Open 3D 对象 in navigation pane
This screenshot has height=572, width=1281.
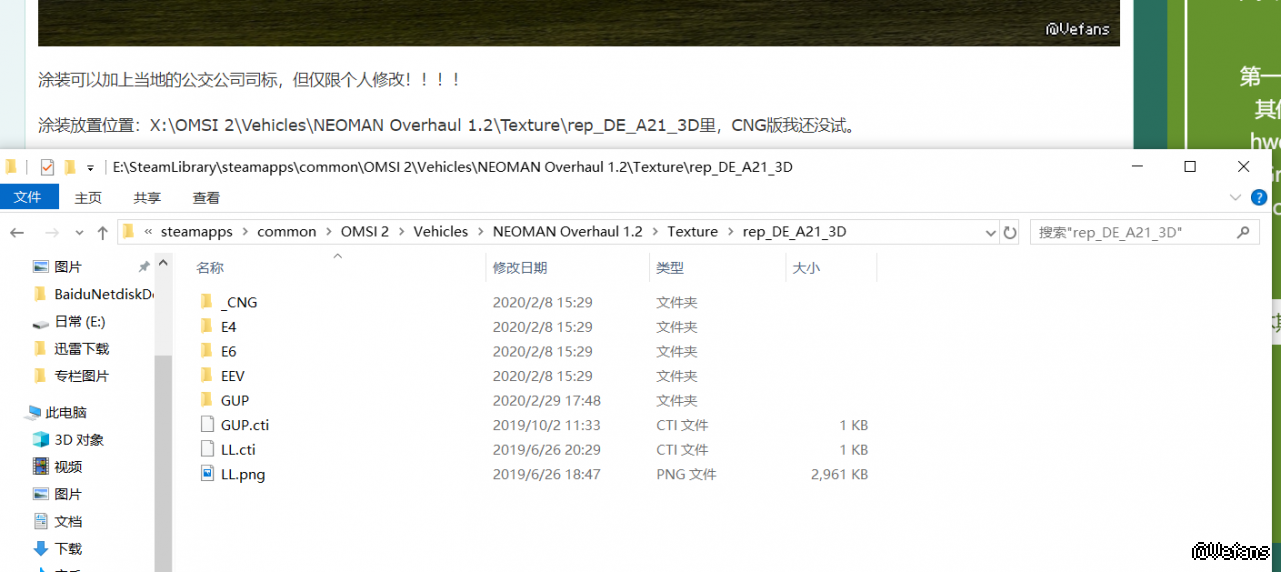point(79,440)
